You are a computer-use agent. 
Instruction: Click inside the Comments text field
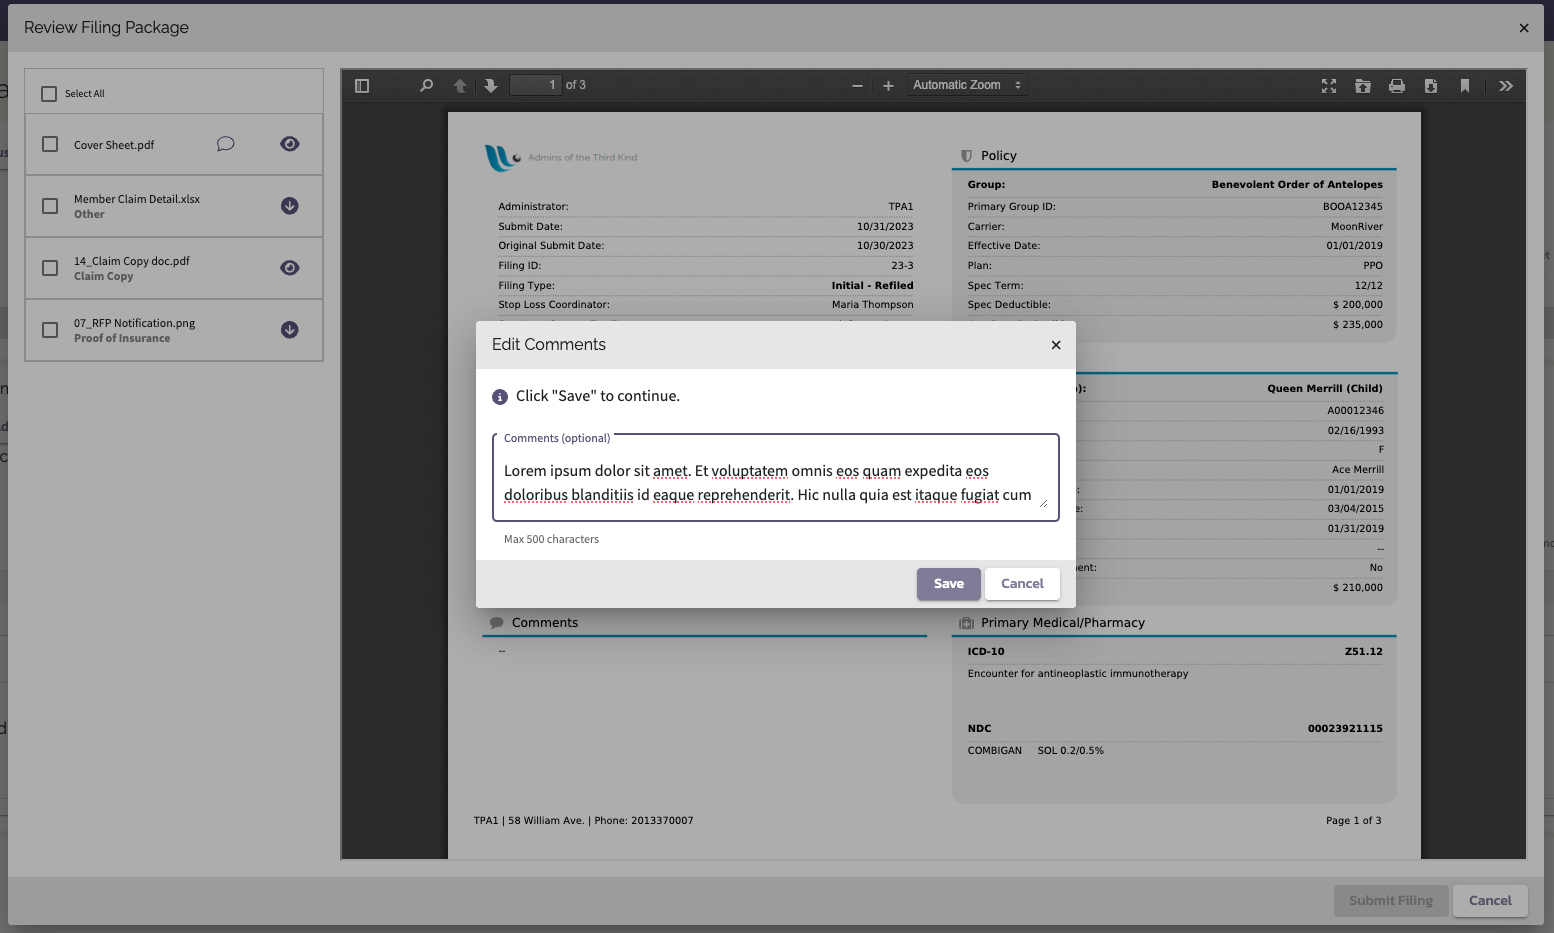click(x=775, y=482)
